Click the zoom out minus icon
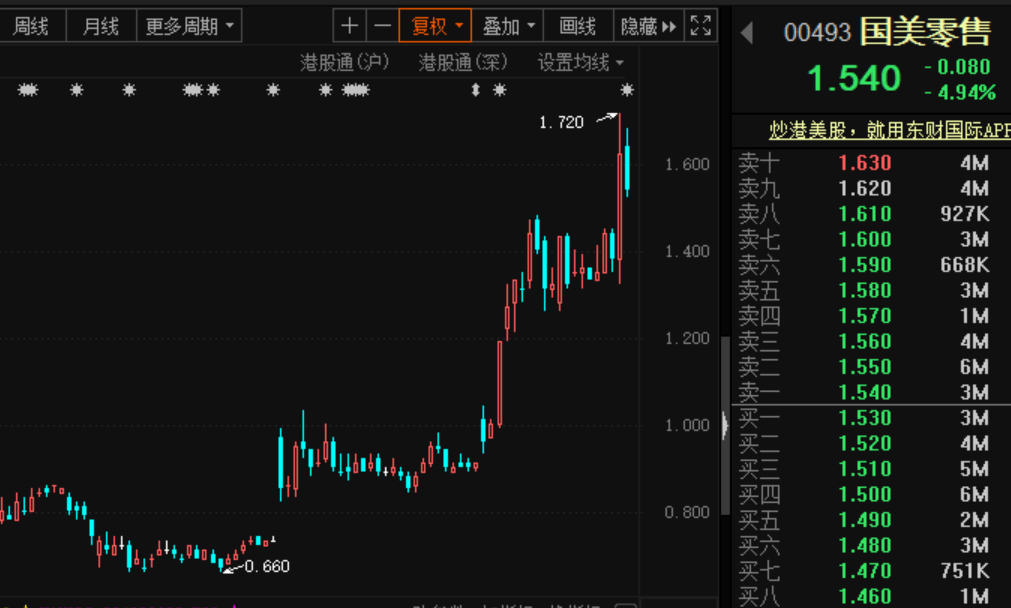 point(383,26)
